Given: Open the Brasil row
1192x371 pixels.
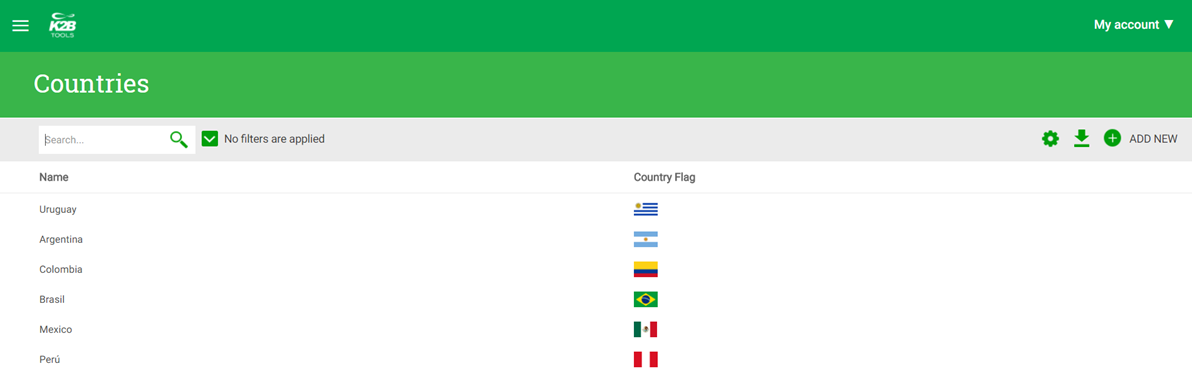Looking at the screenshot, I should tap(52, 300).
